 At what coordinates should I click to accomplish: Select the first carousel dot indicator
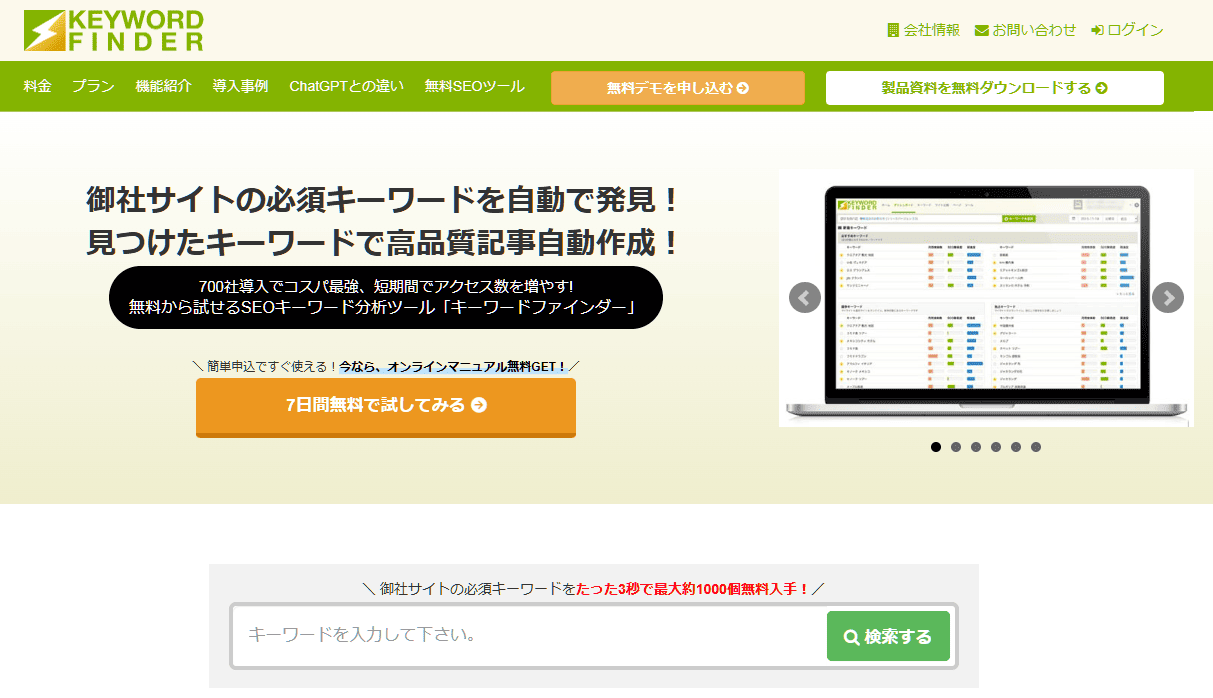coord(936,447)
